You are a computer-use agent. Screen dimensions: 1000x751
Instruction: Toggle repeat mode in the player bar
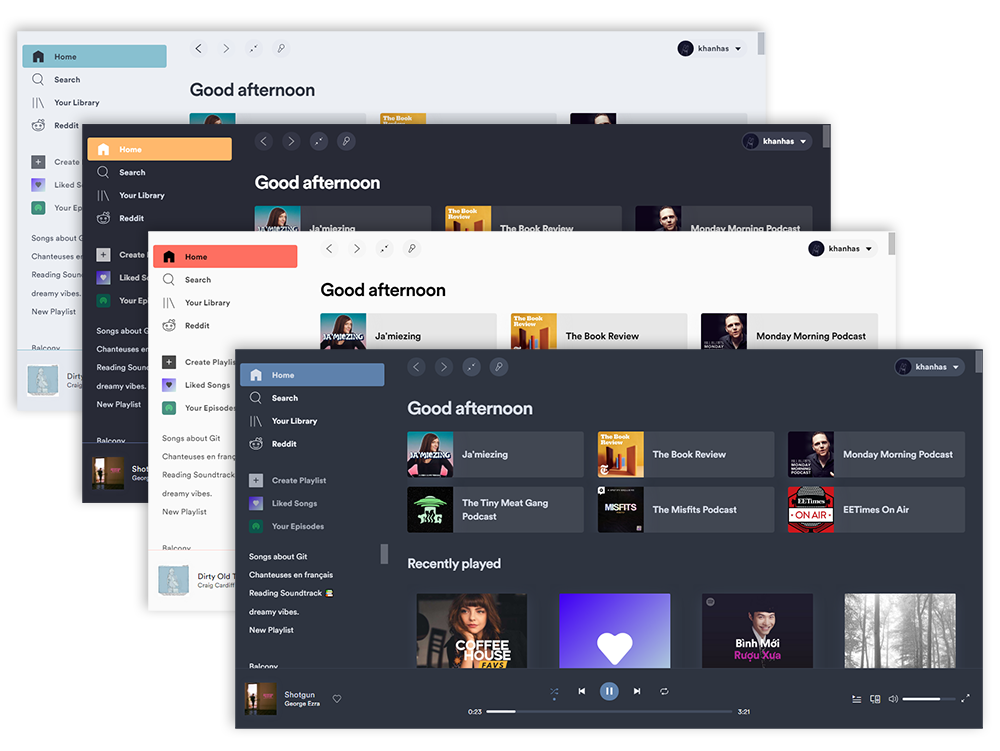664,691
